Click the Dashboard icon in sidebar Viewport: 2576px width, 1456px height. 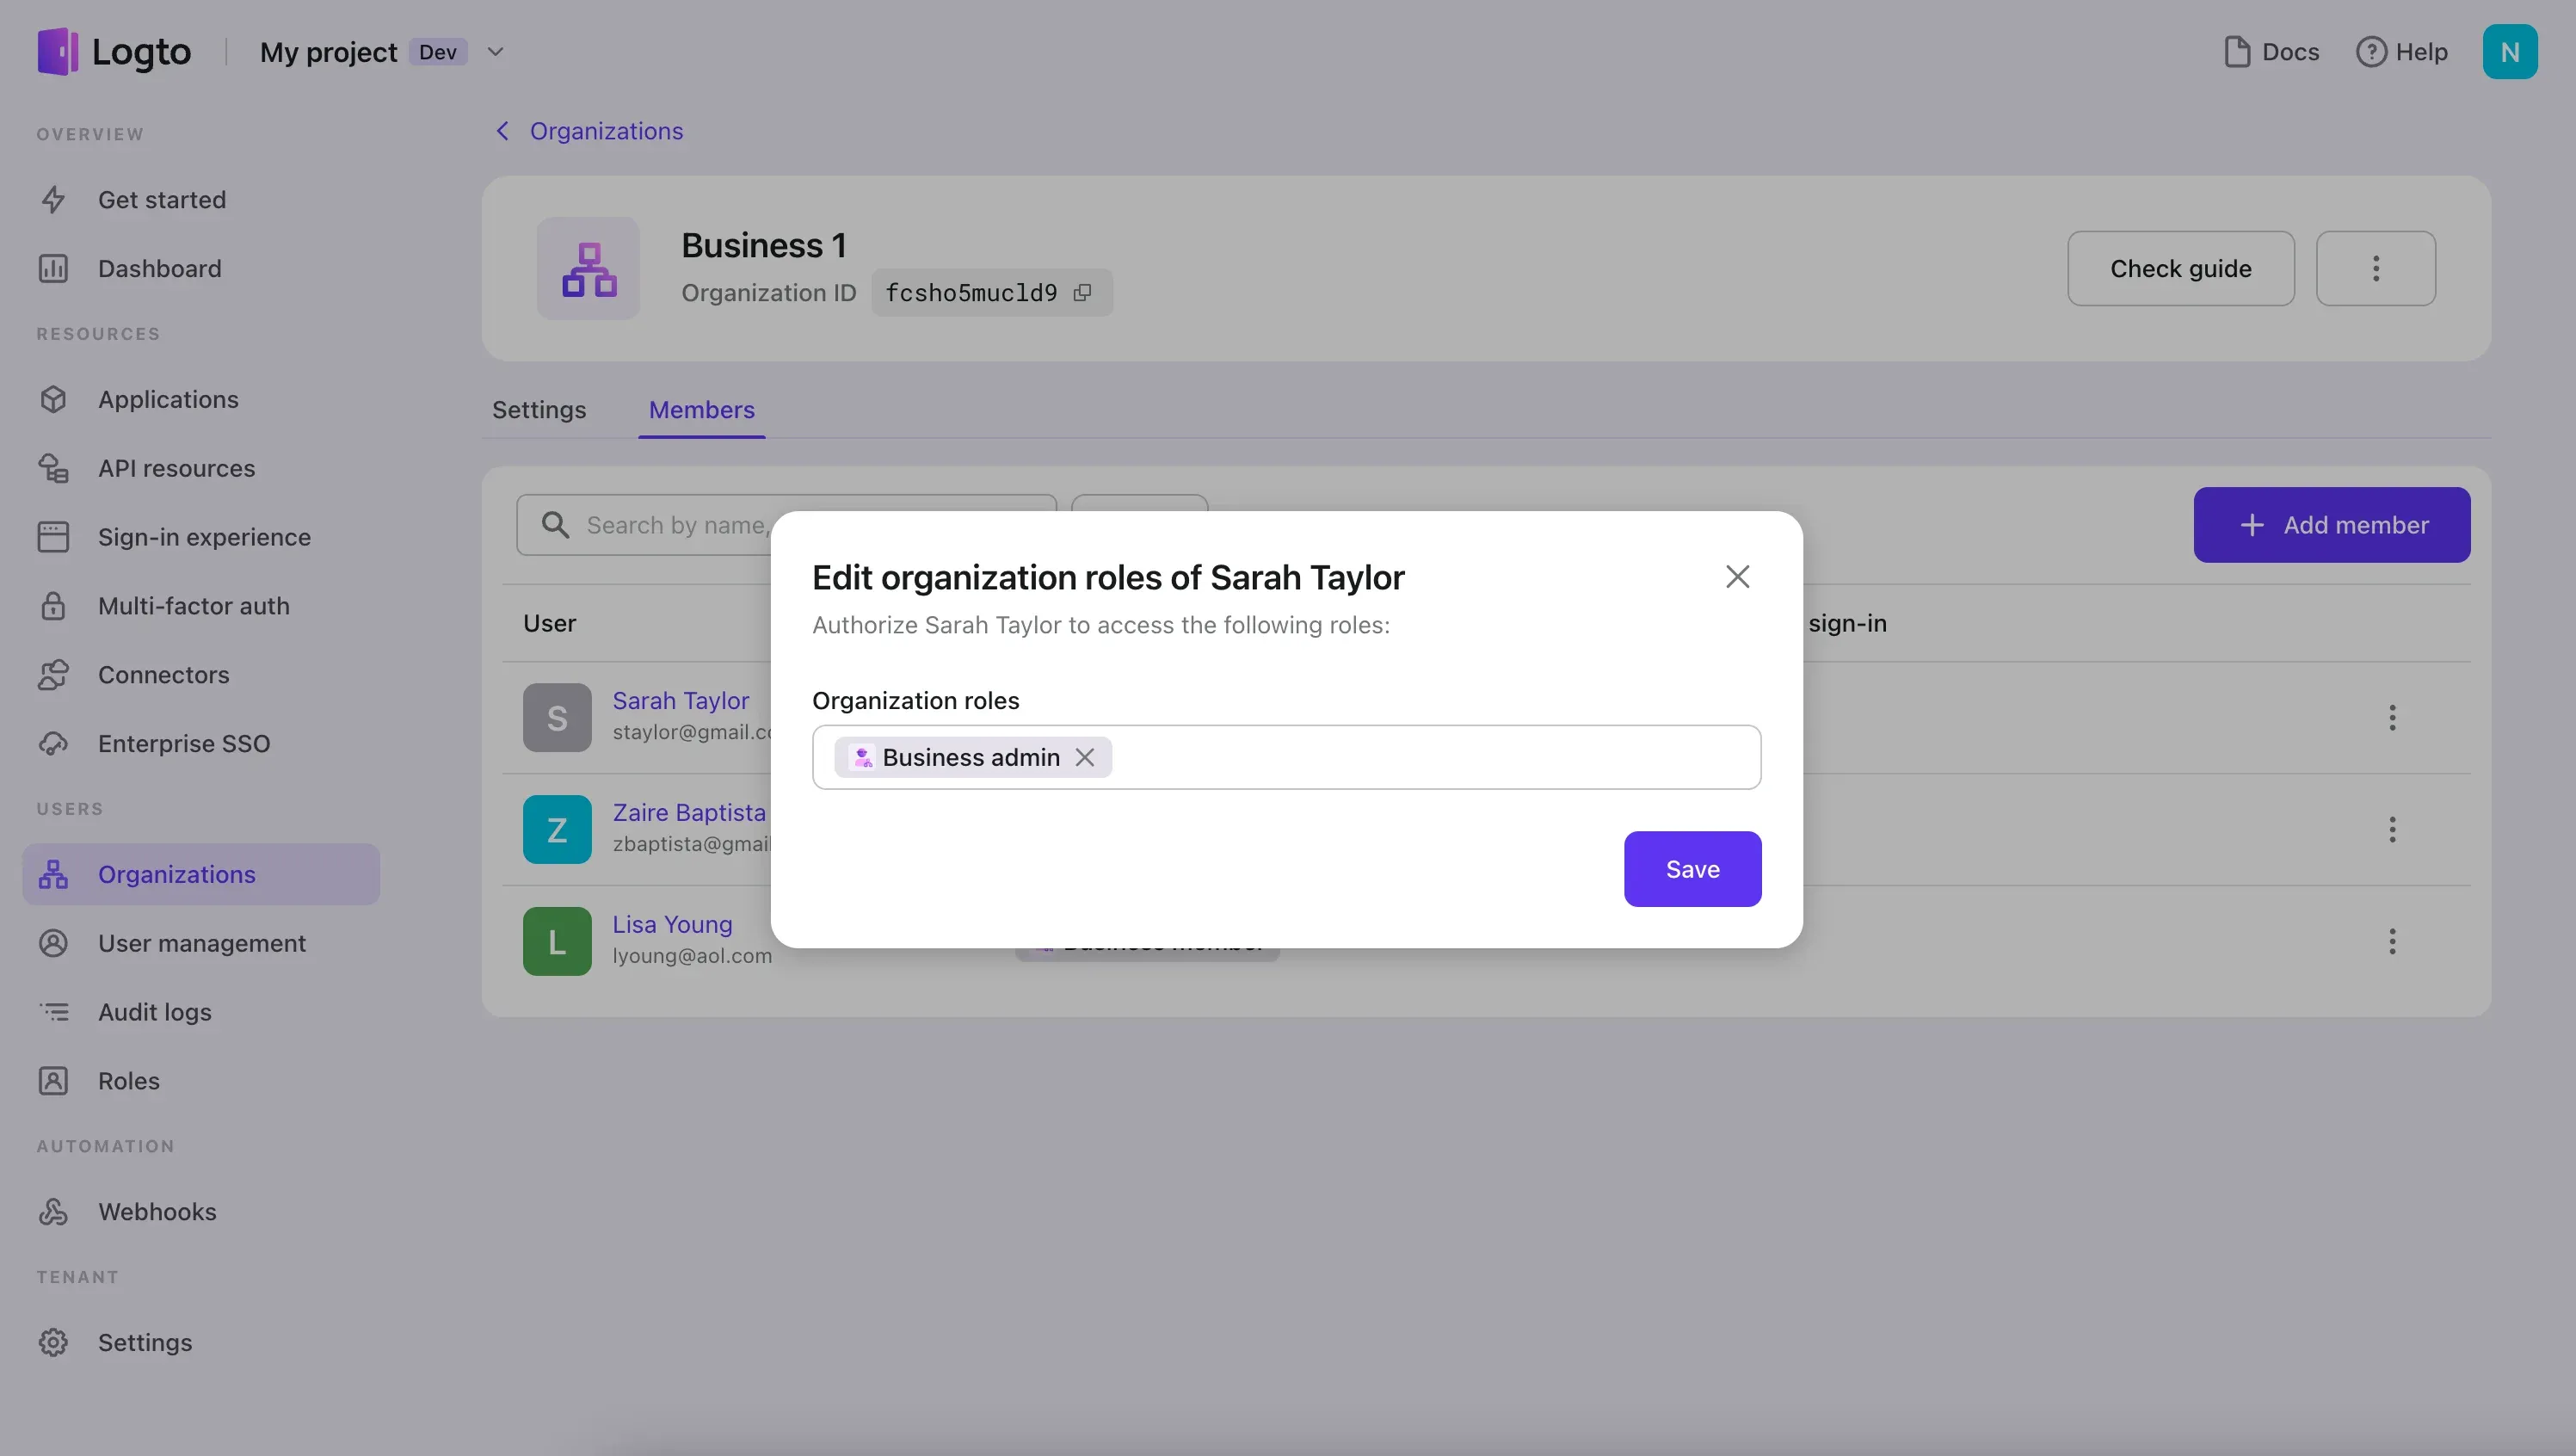(x=50, y=268)
